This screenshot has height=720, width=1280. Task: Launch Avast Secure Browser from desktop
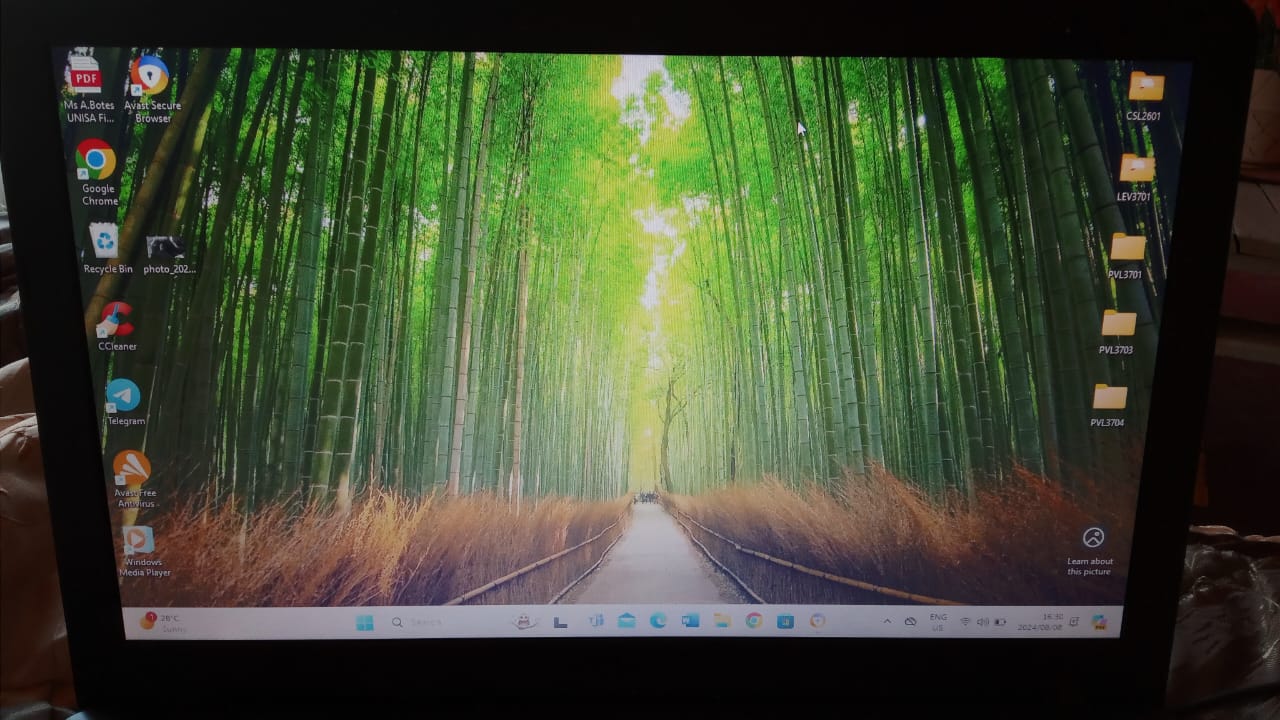coord(150,77)
